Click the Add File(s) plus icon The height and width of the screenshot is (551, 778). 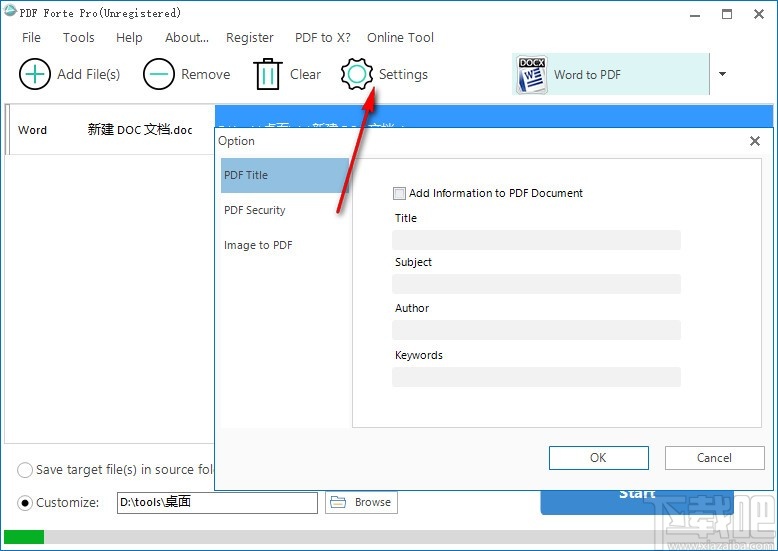tap(35, 74)
